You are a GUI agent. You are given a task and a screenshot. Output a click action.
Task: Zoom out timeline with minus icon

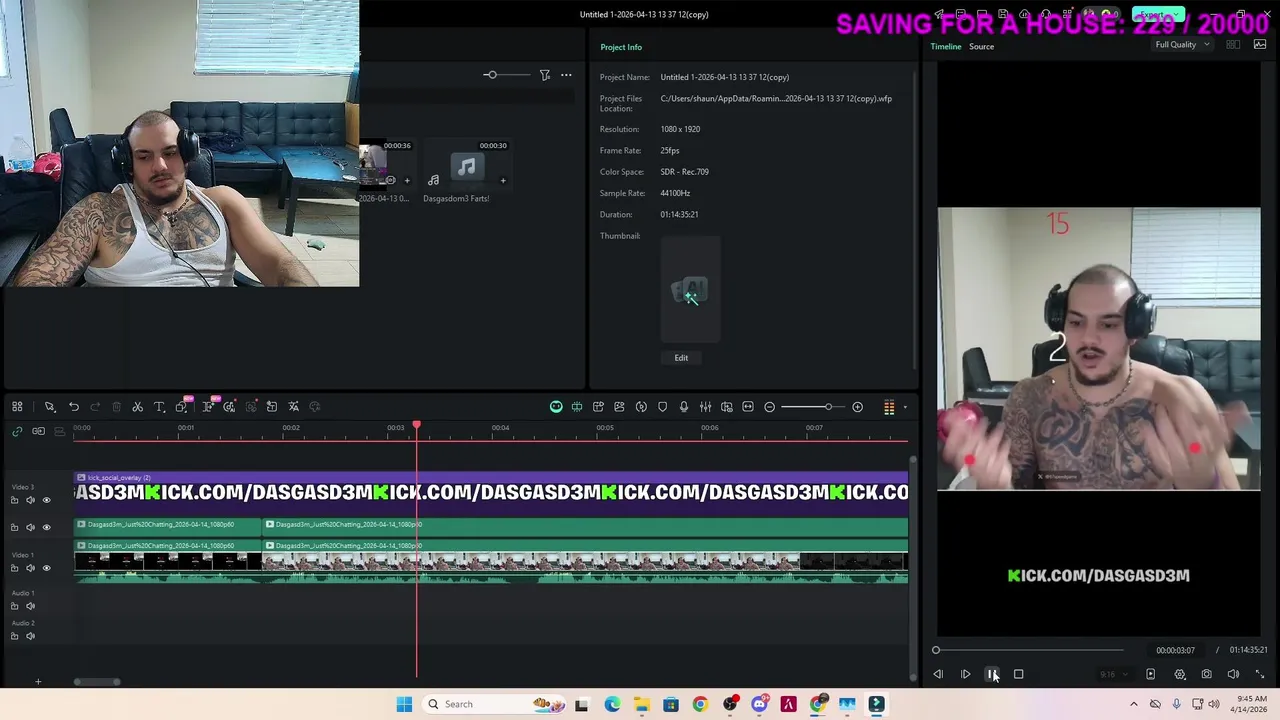point(769,407)
